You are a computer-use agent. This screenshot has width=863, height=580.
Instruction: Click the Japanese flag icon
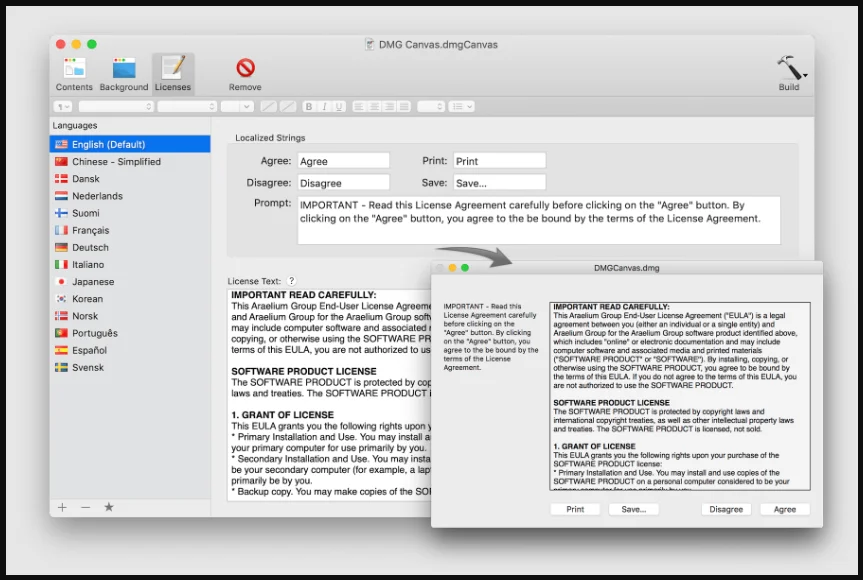pos(61,281)
